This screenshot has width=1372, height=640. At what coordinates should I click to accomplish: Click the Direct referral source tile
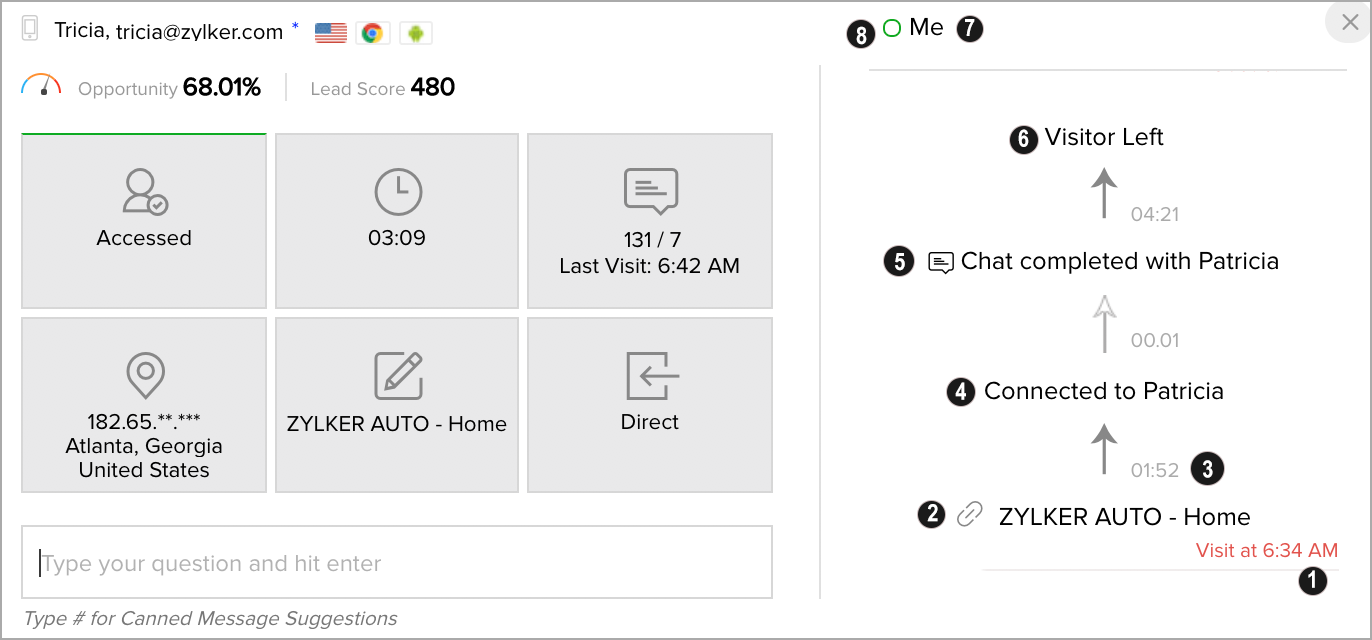[650, 405]
